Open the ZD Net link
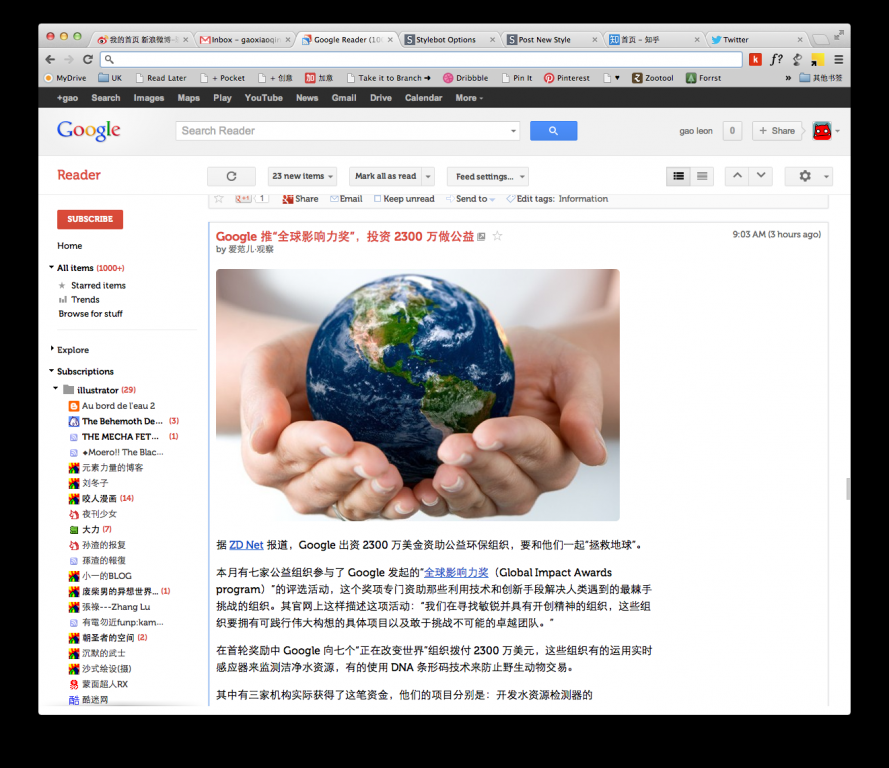This screenshot has height=768, width=889. 246,545
